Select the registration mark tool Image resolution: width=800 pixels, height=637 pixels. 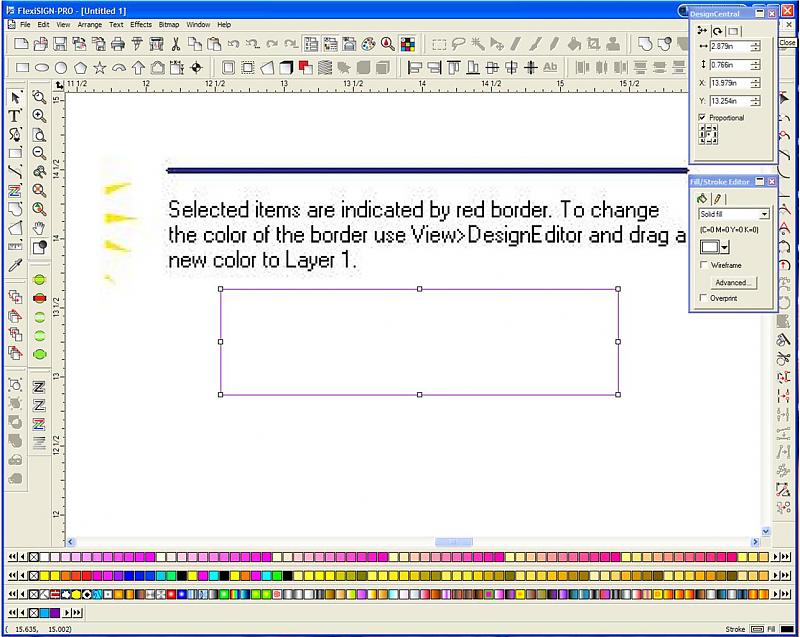pyautogui.click(x=197, y=67)
